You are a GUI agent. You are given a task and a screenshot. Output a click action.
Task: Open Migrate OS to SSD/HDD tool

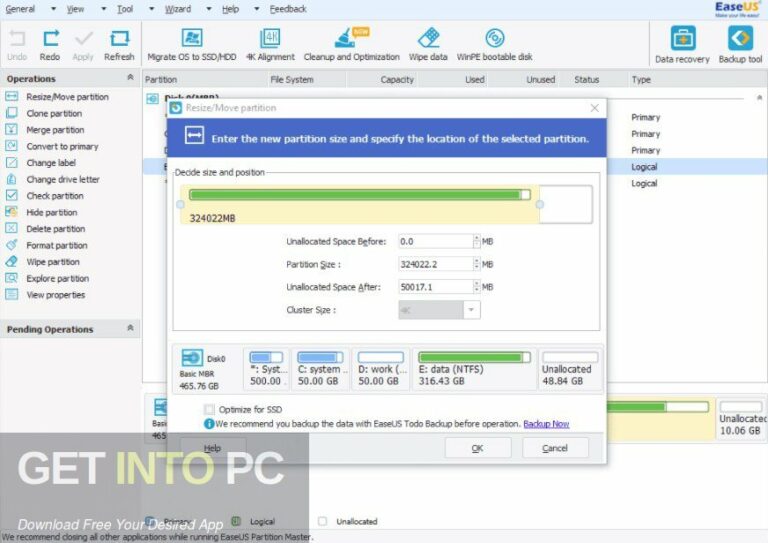click(192, 45)
